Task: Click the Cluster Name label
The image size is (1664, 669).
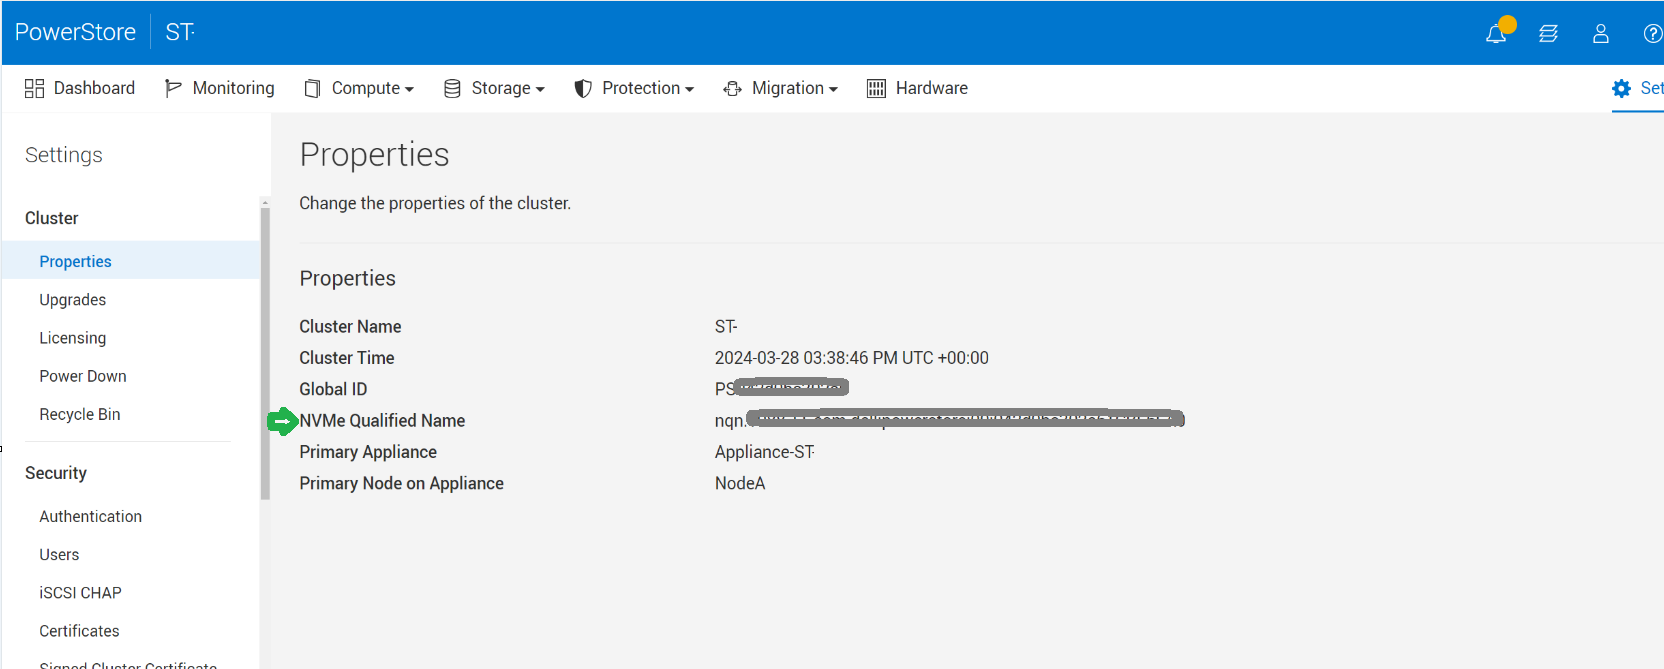Action: point(350,327)
